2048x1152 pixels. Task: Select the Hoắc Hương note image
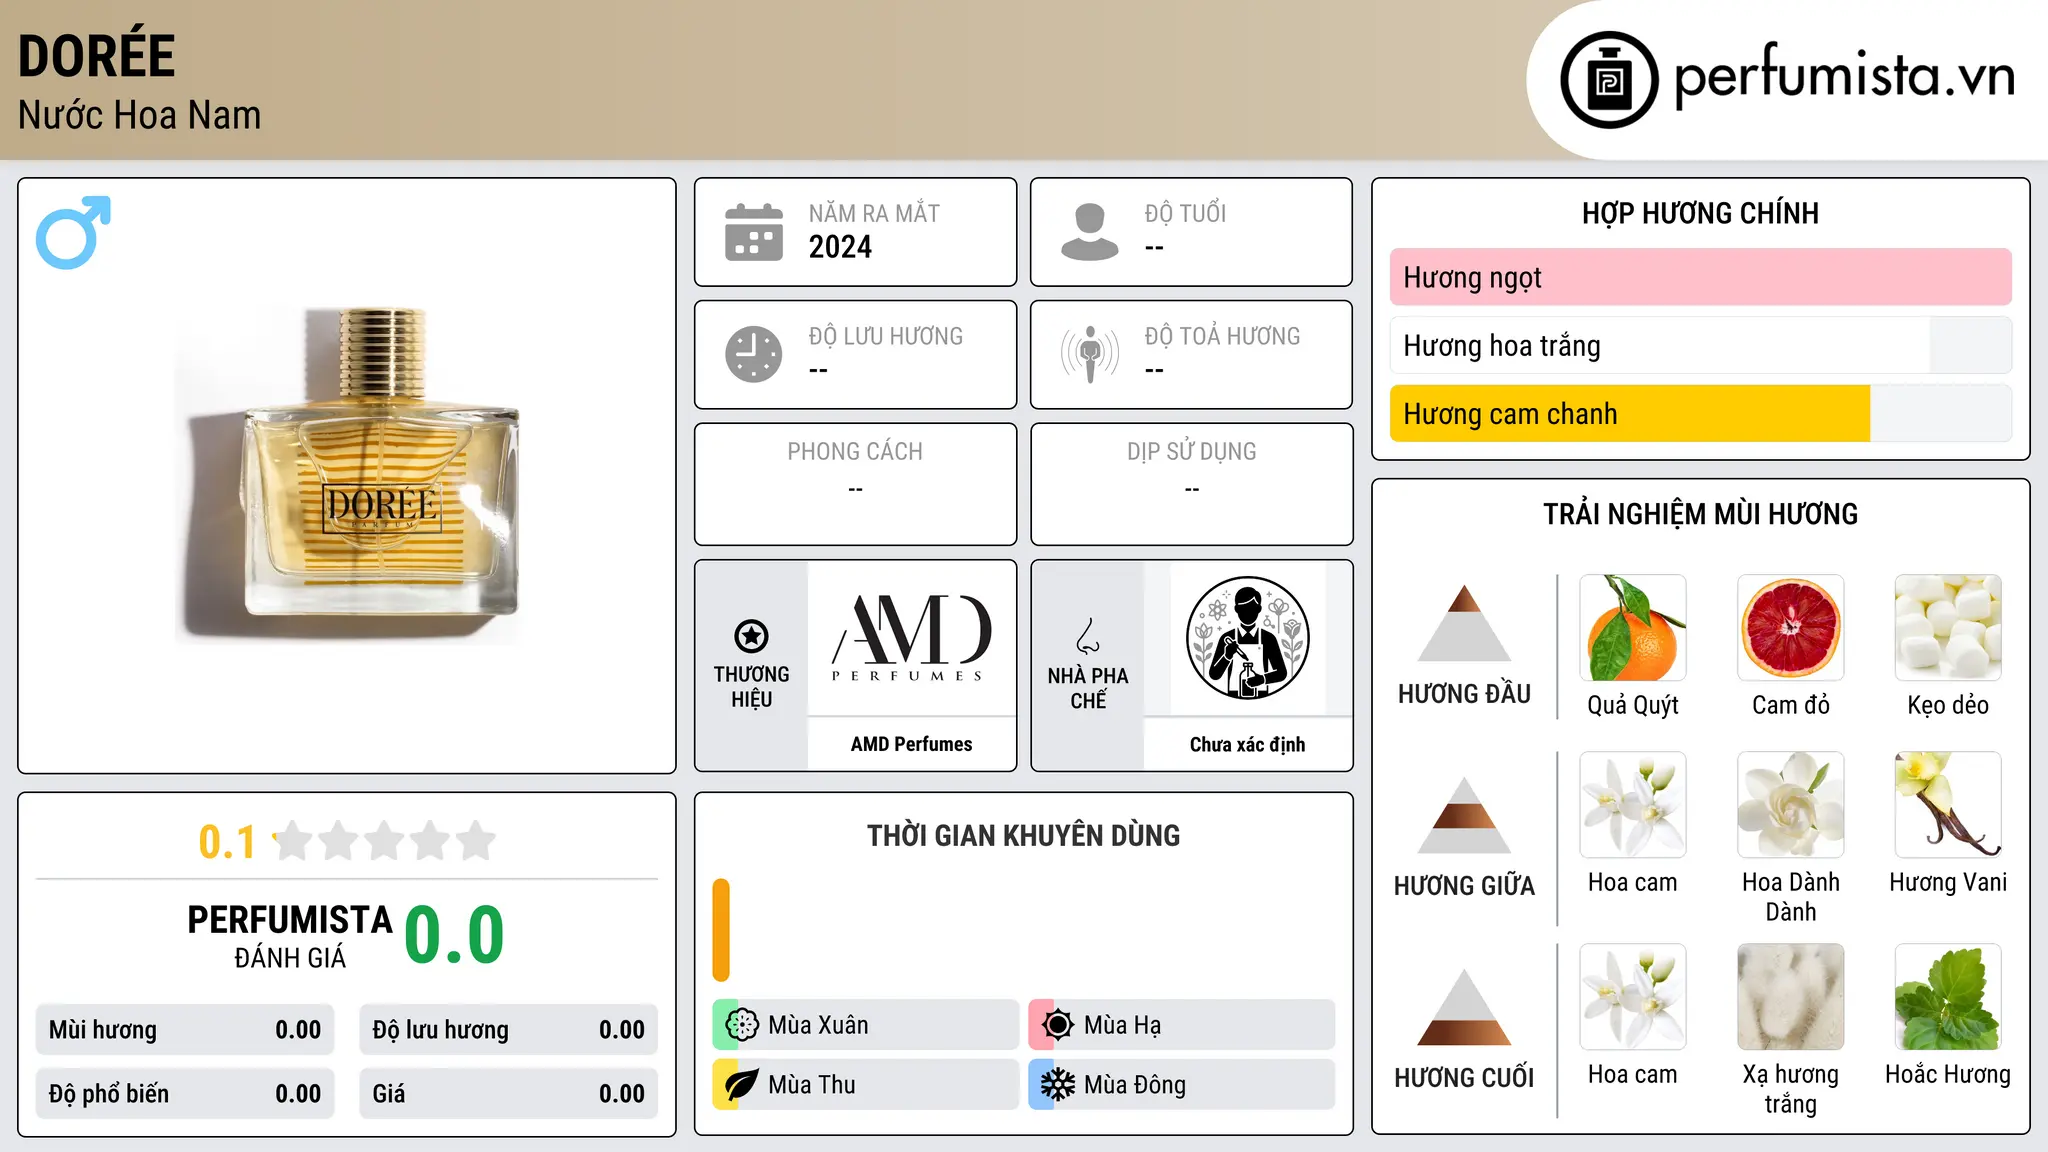[1948, 997]
